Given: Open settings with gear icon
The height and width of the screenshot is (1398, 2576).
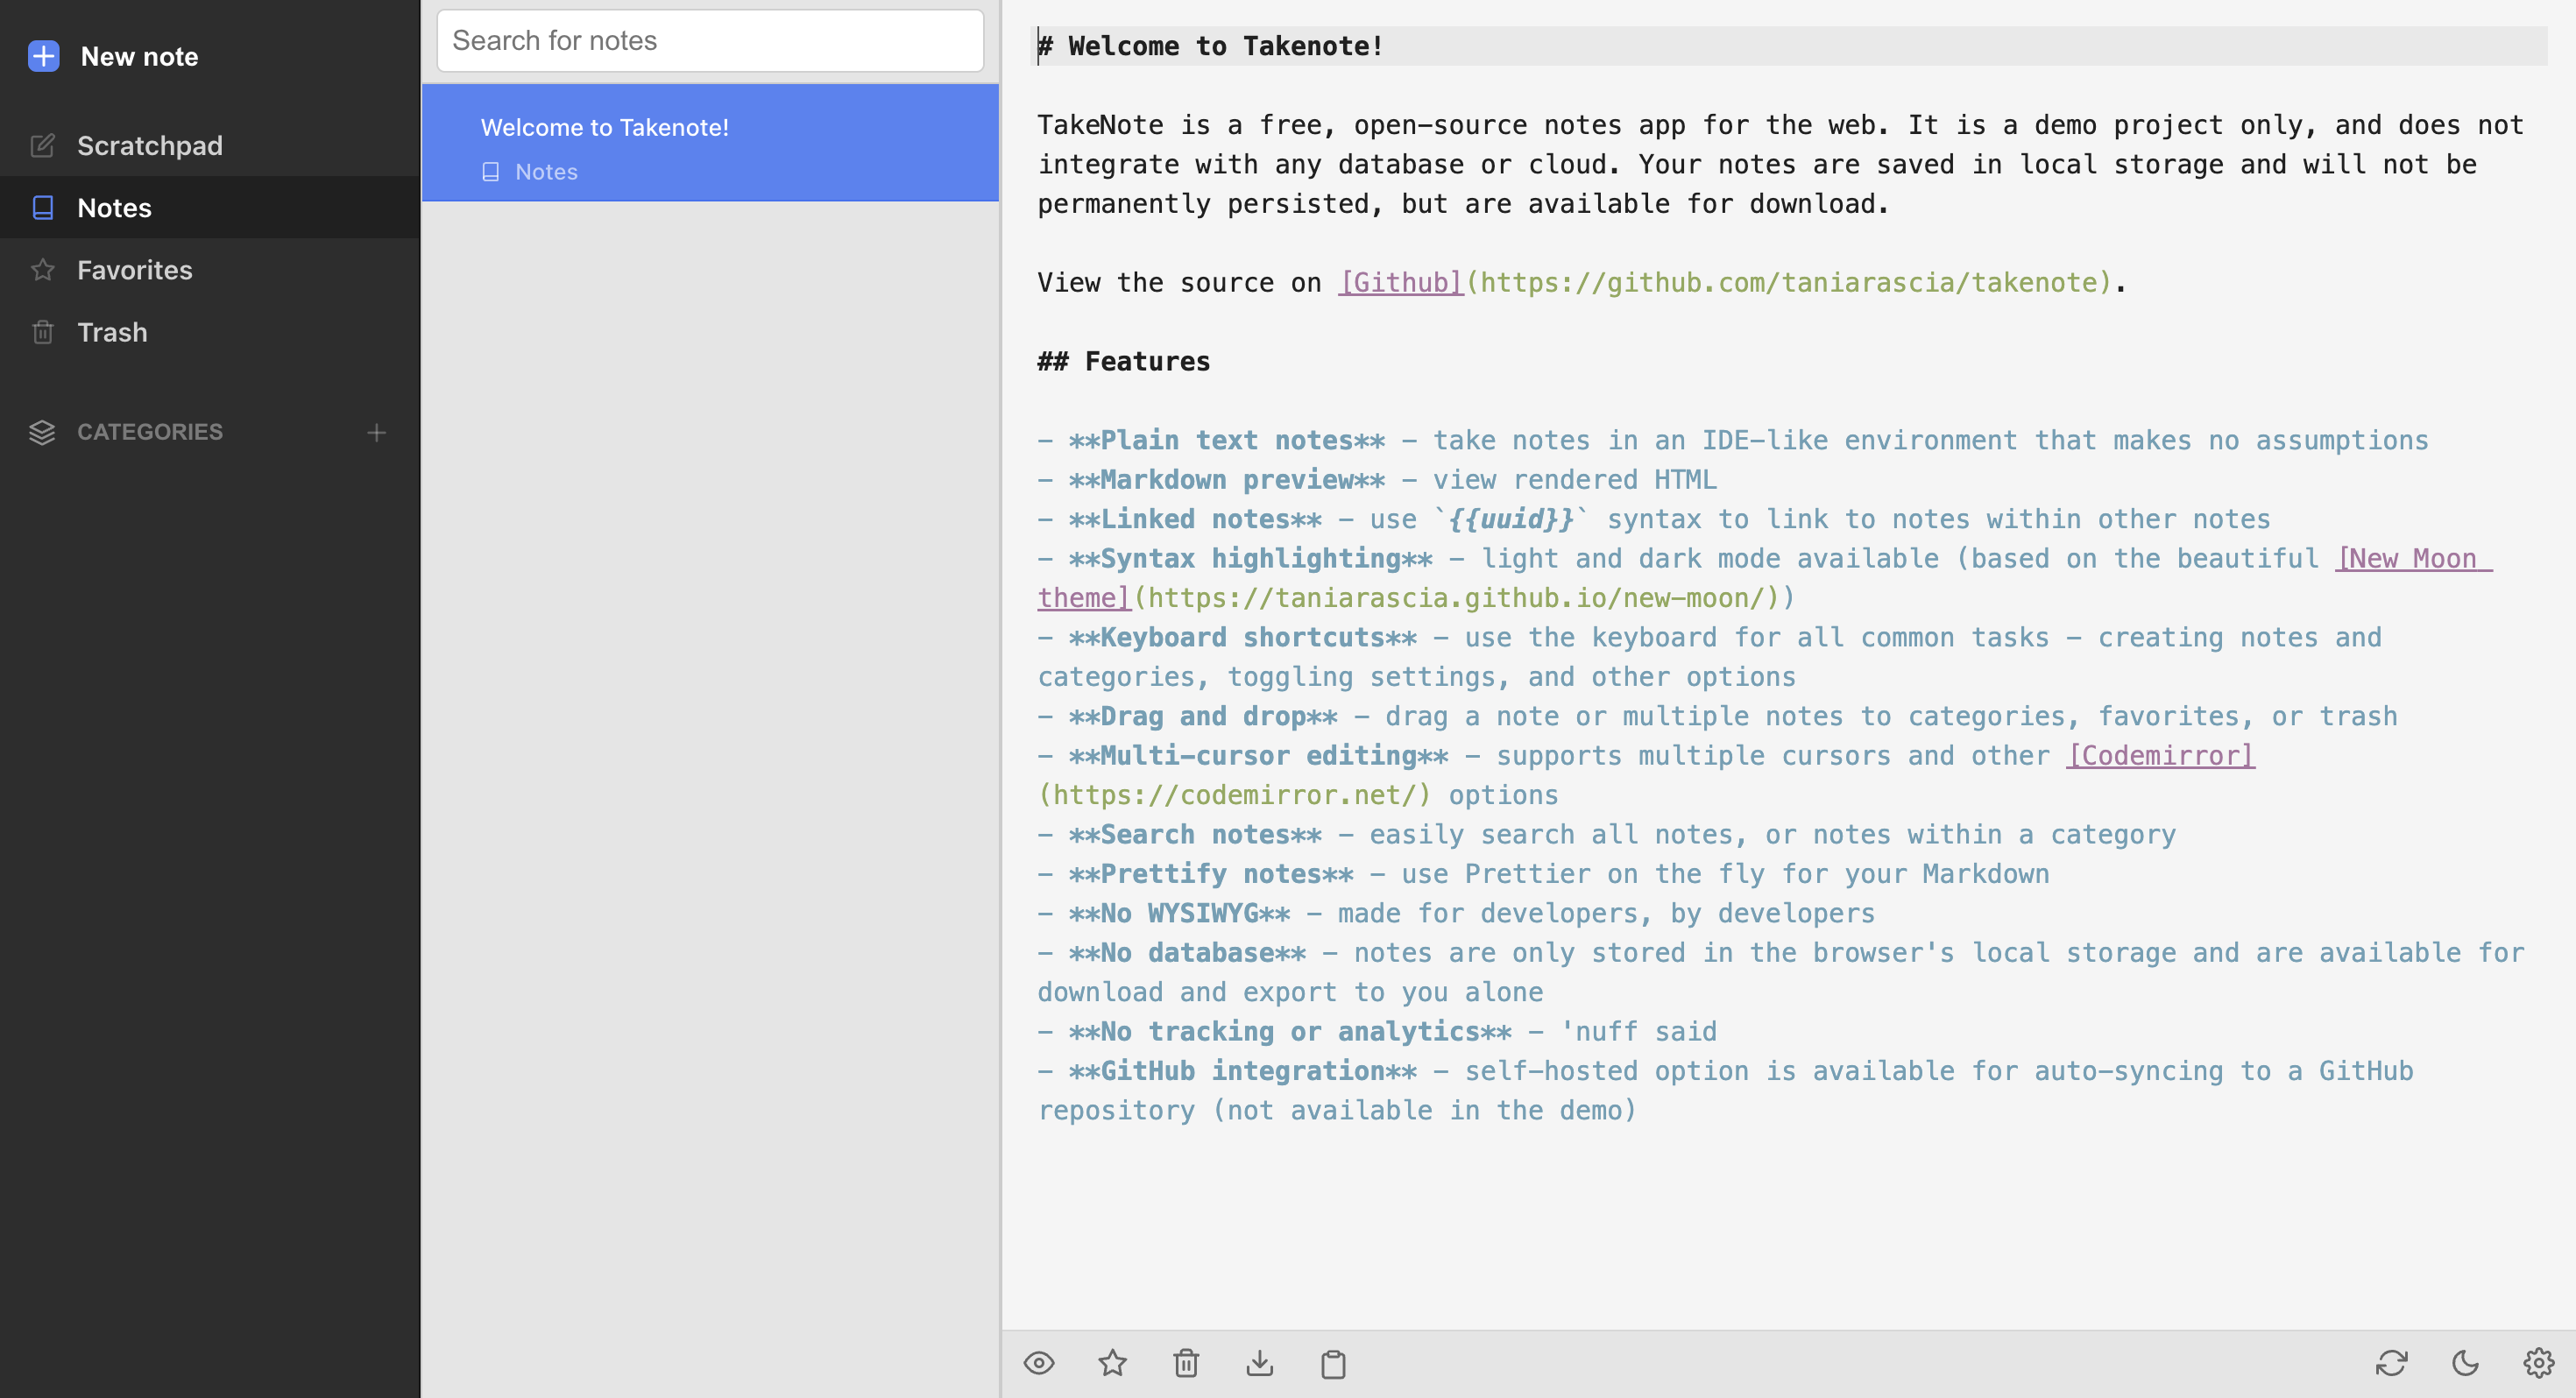Looking at the screenshot, I should click(x=2538, y=1363).
